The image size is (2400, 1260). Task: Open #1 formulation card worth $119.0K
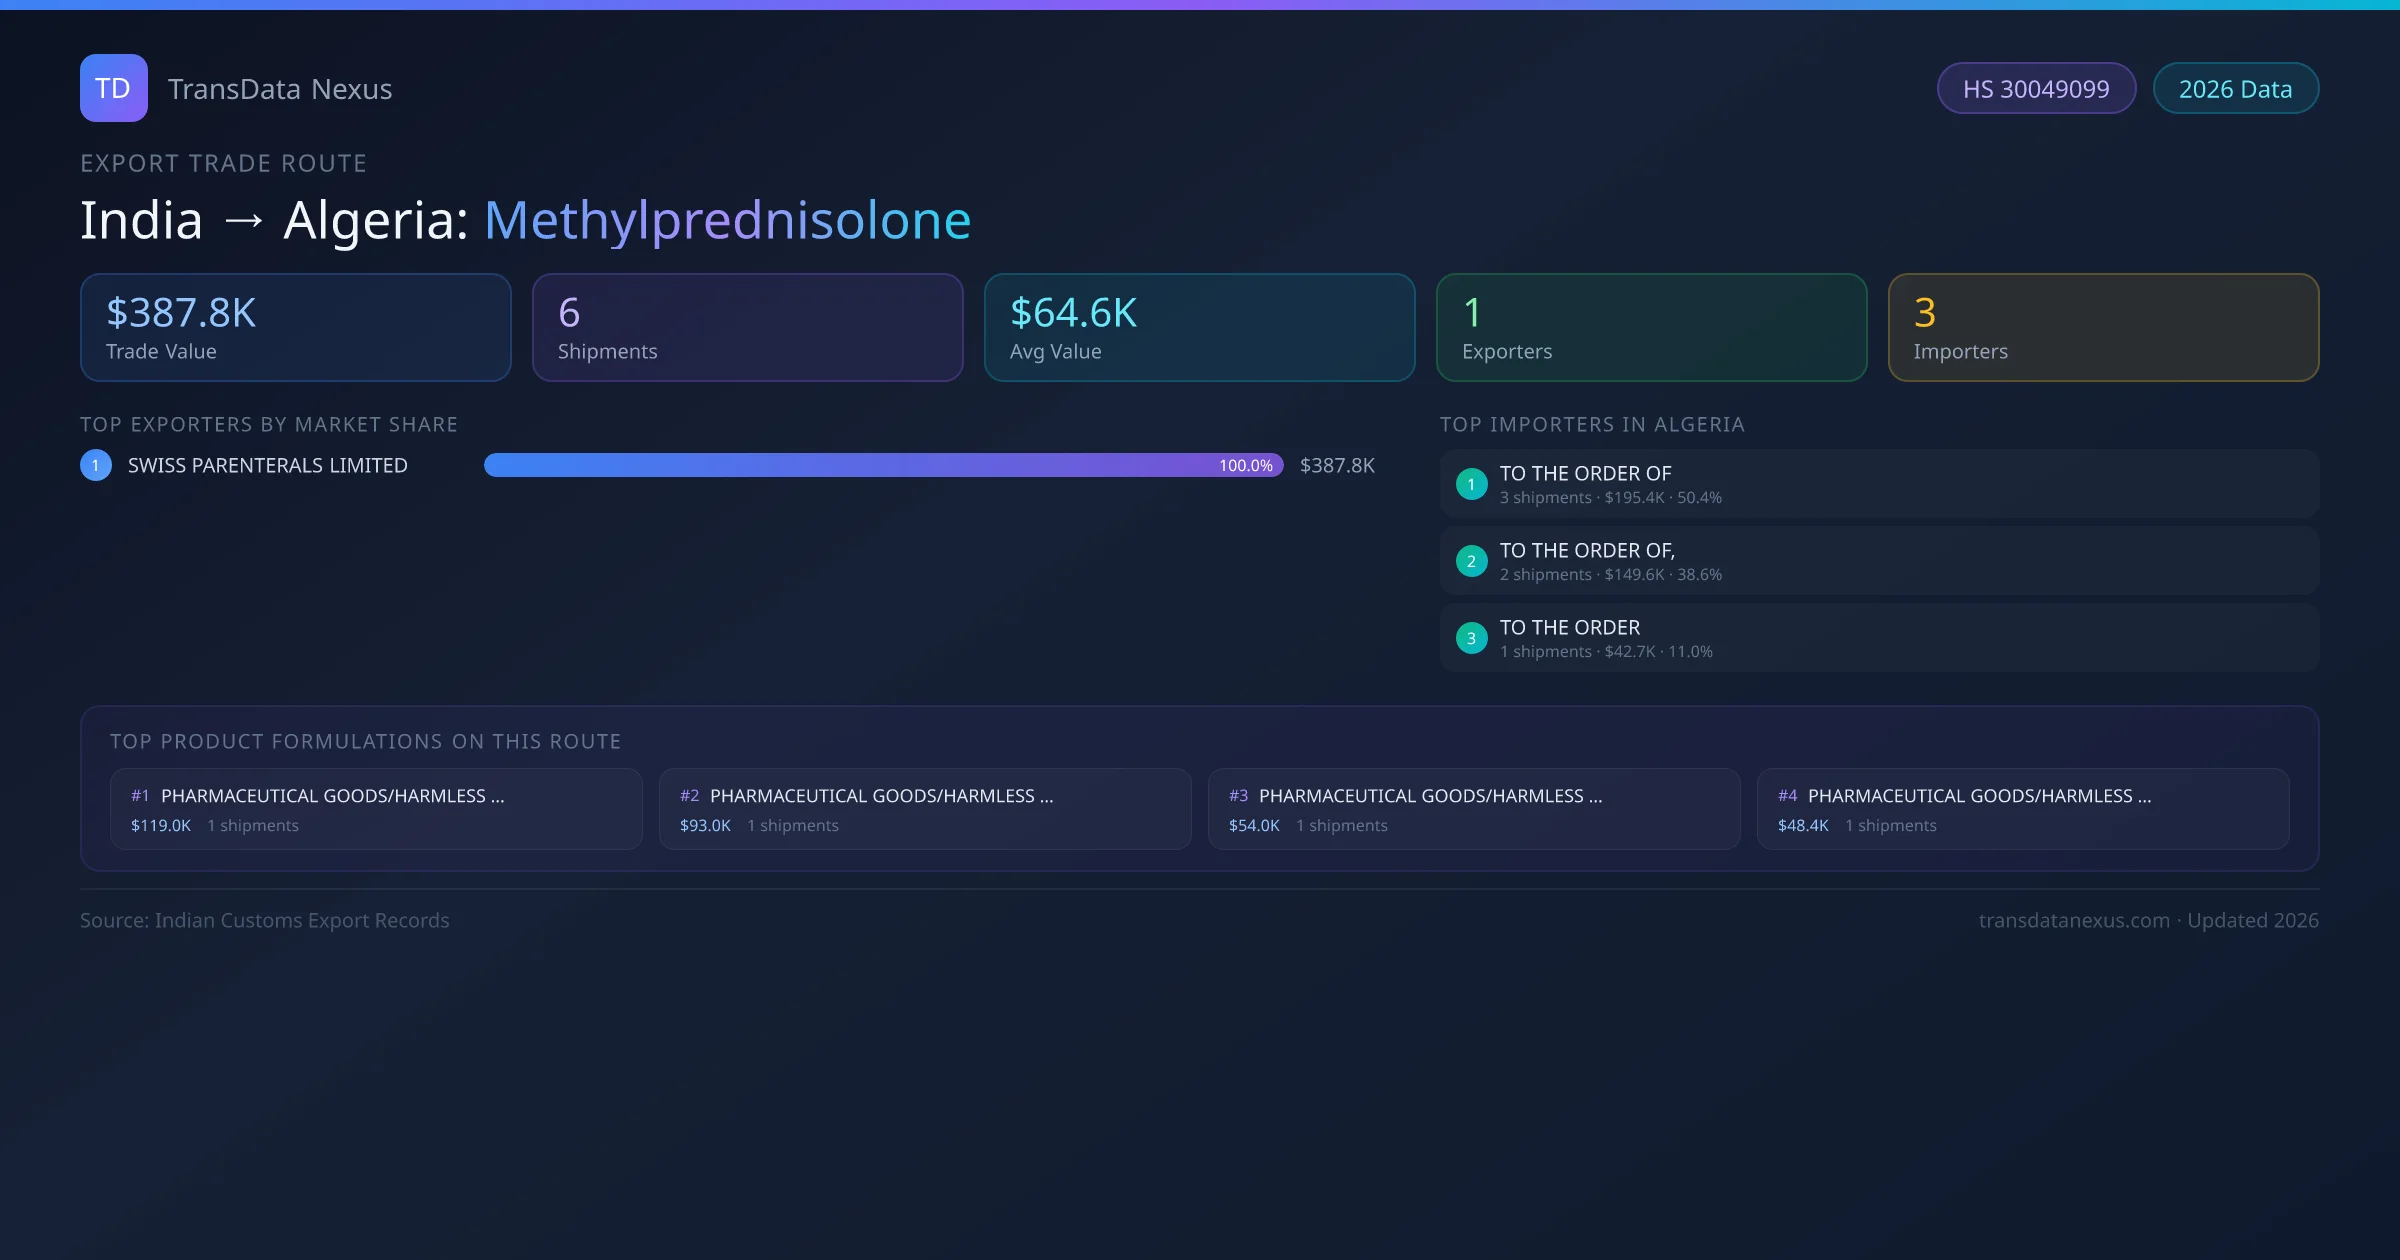point(376,809)
